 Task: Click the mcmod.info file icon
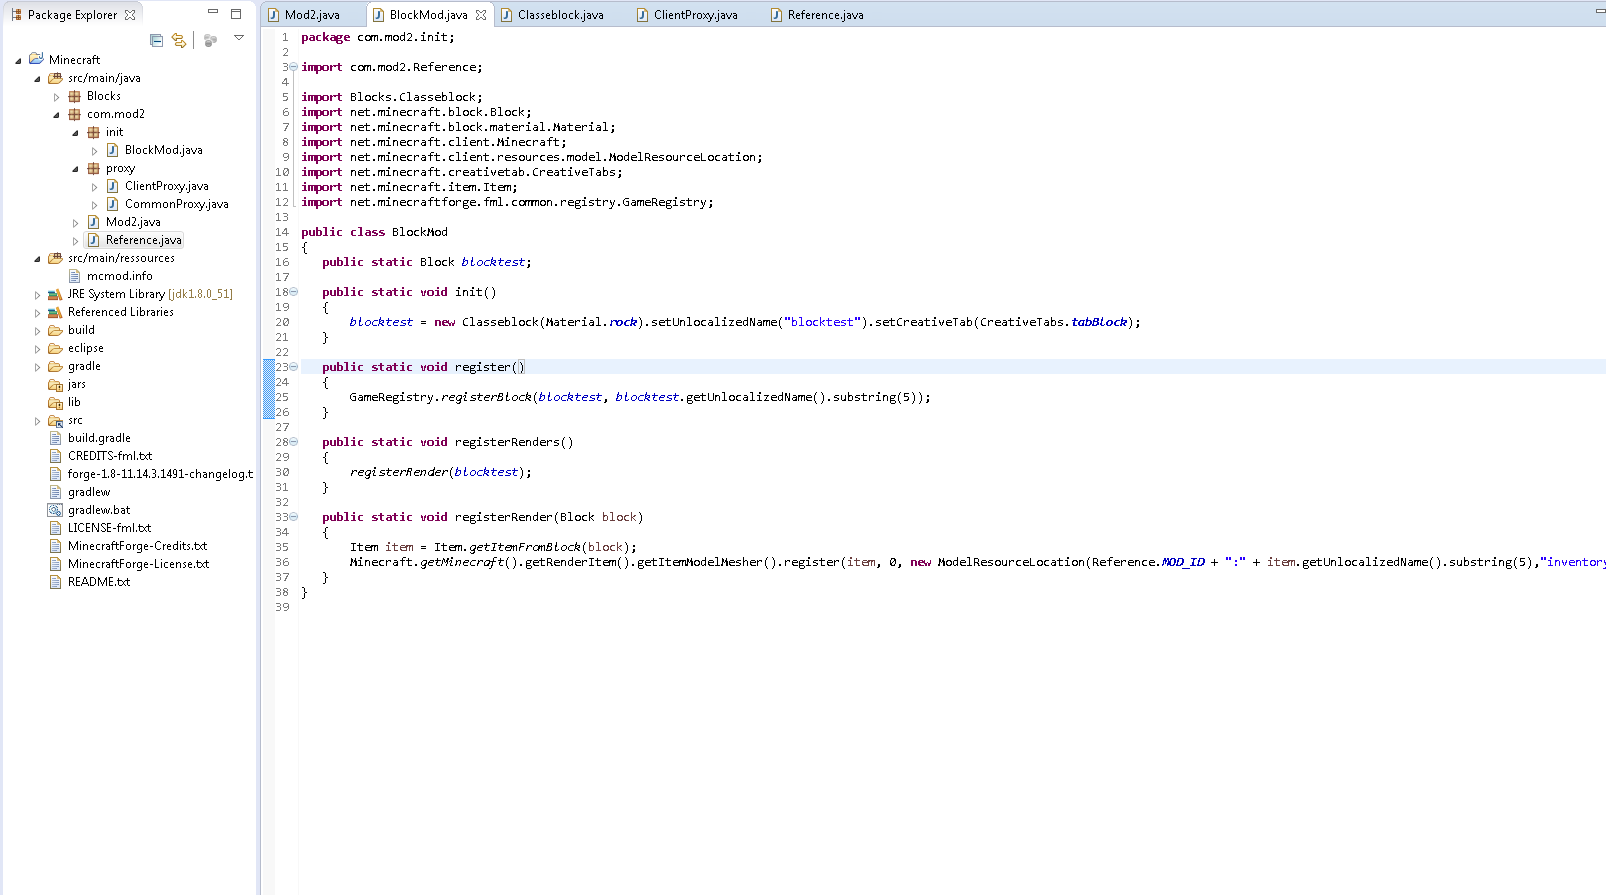(74, 276)
